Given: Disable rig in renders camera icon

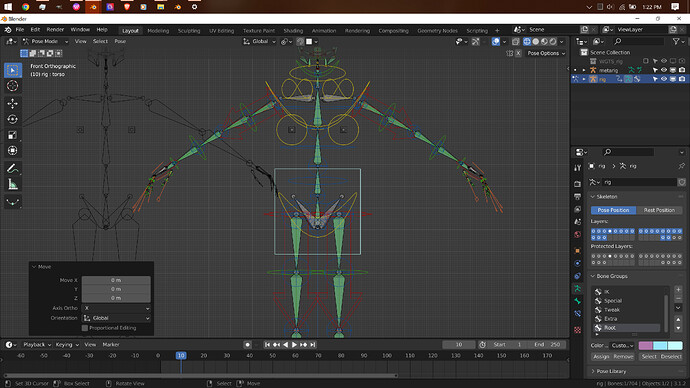Looking at the screenshot, I should [682, 79].
